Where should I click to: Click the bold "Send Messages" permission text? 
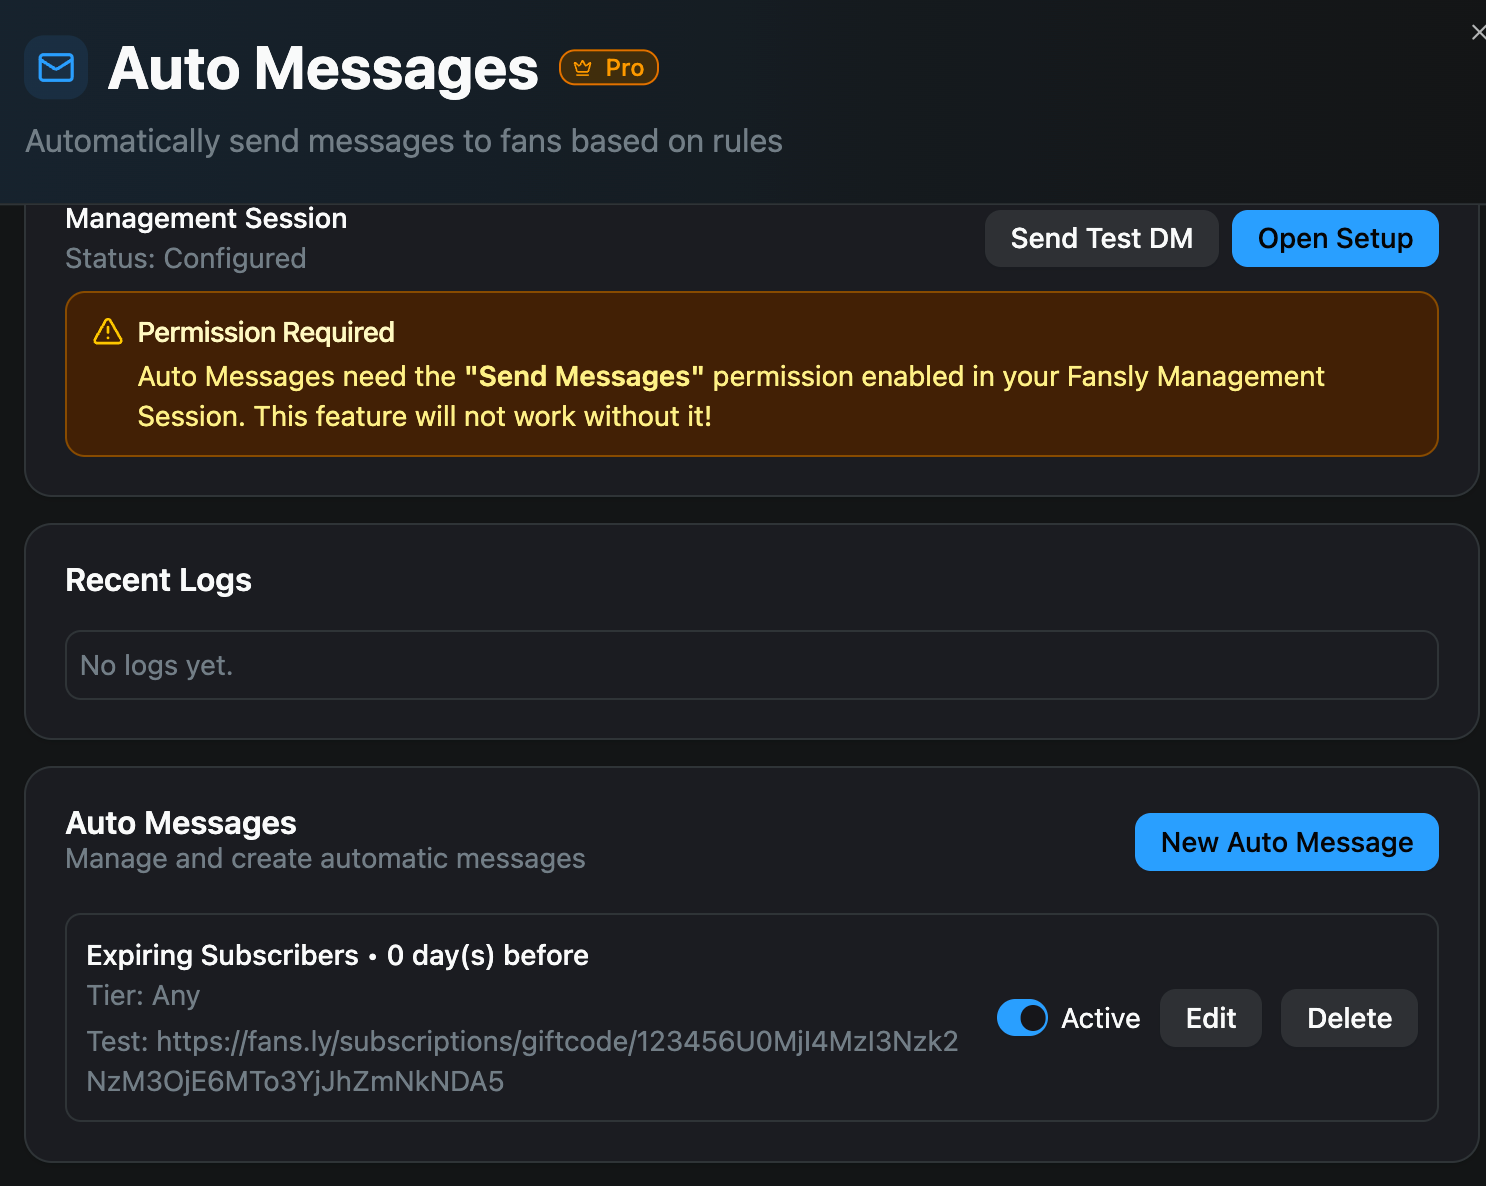(584, 377)
